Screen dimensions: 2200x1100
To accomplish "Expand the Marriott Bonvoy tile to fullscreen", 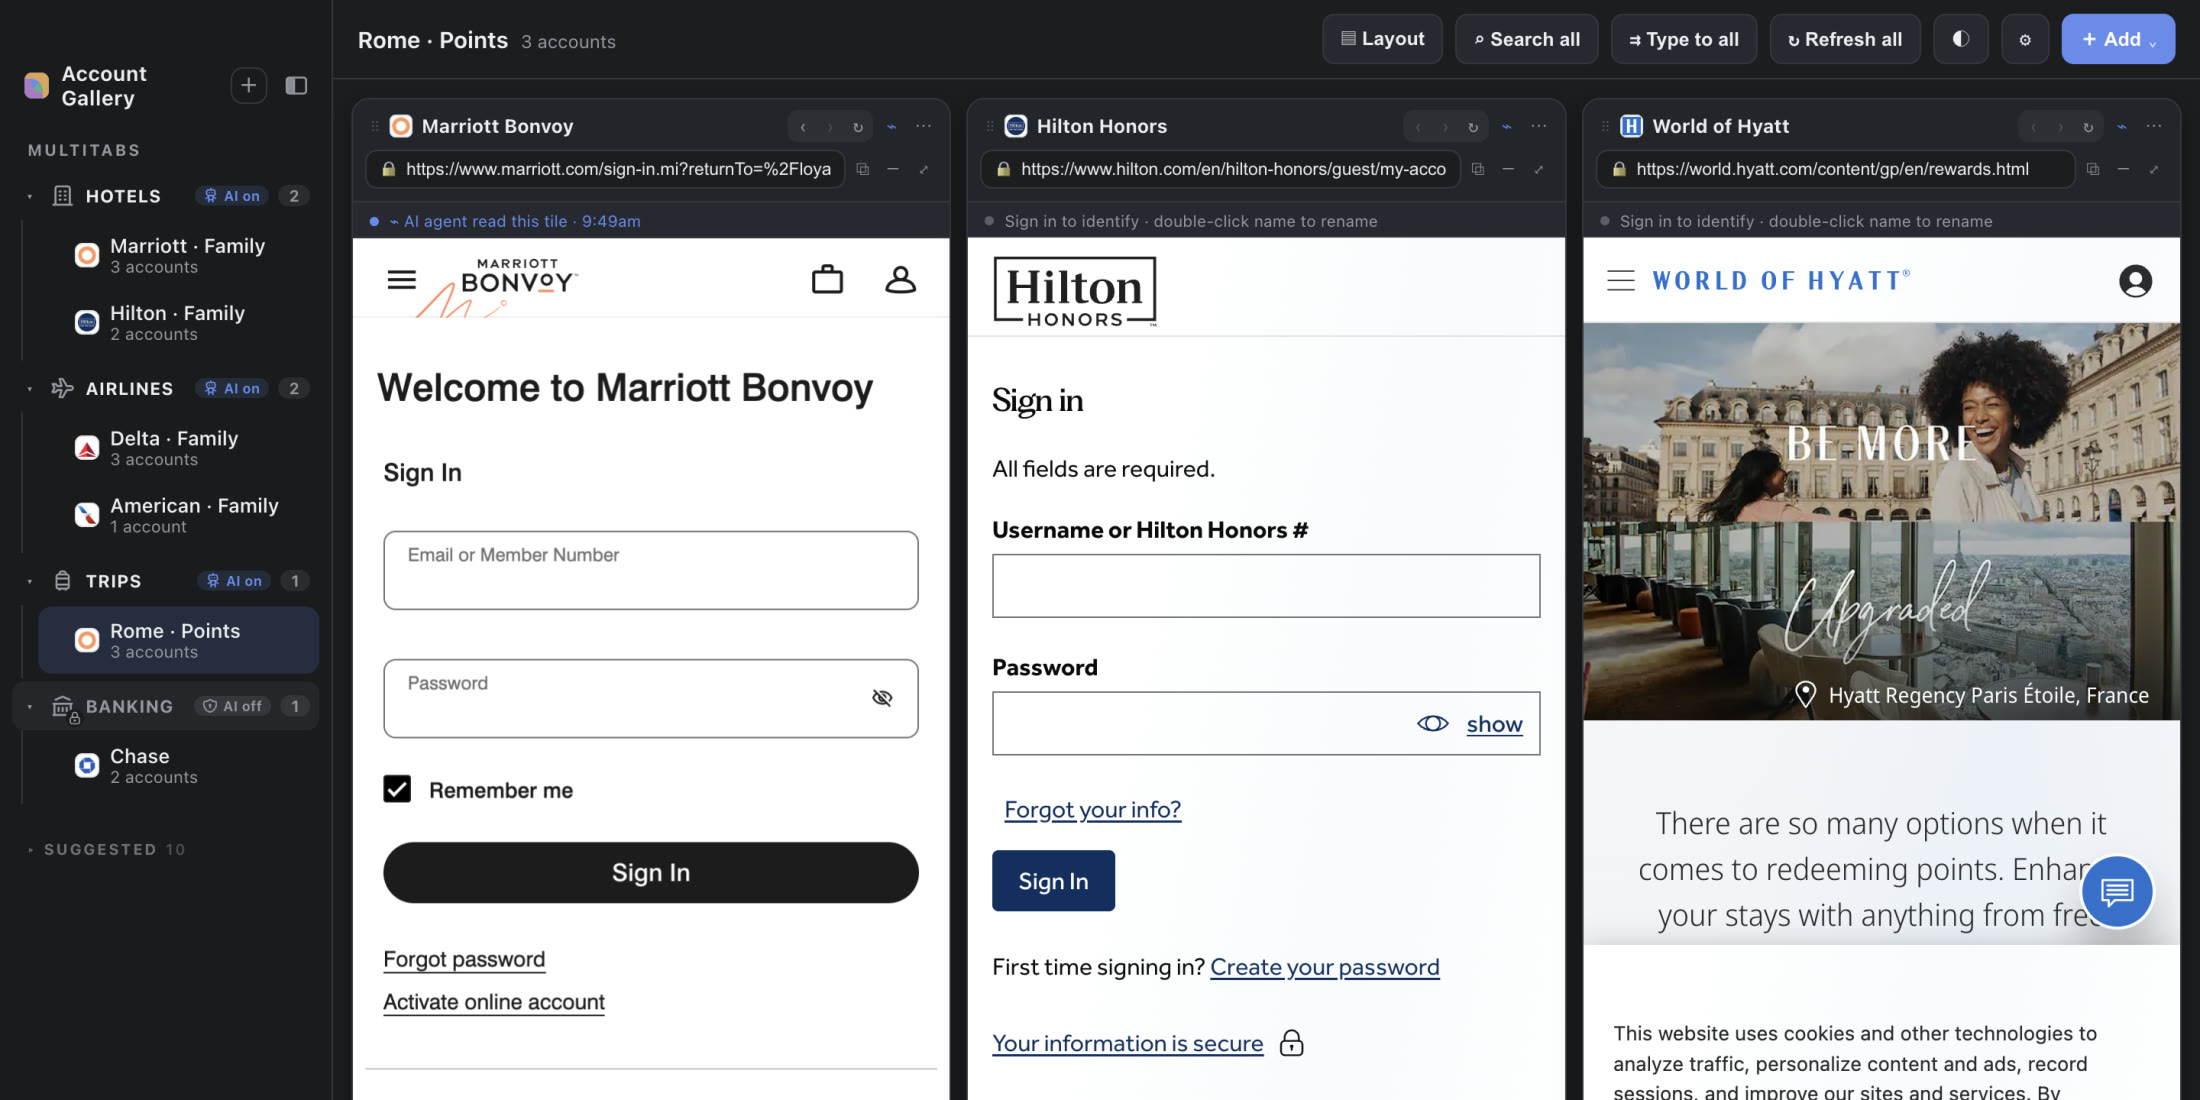I will click(x=924, y=169).
